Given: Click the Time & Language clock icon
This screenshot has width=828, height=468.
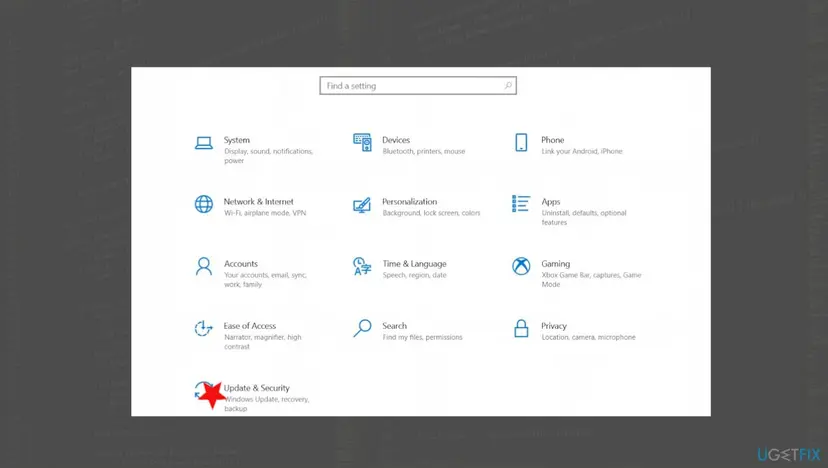Looking at the screenshot, I should click(x=362, y=266).
